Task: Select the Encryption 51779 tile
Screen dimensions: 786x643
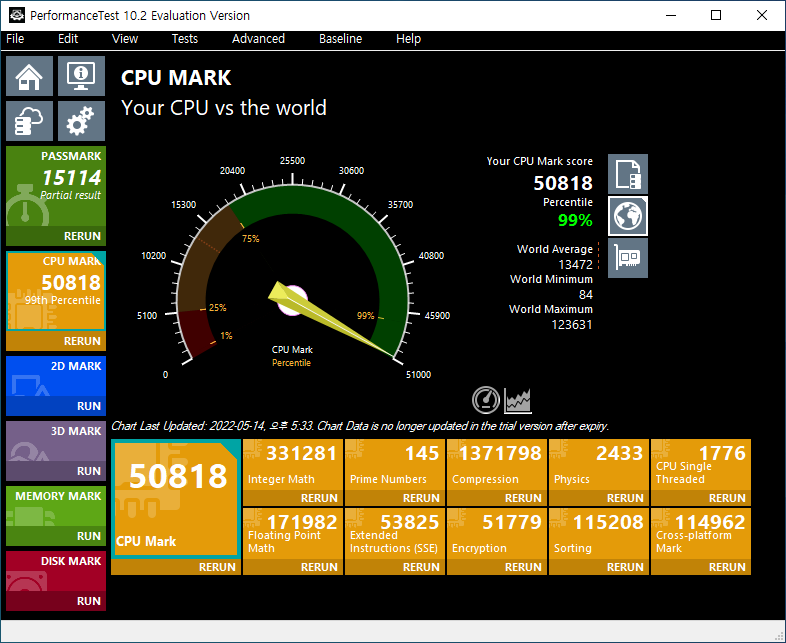Action: (x=497, y=534)
